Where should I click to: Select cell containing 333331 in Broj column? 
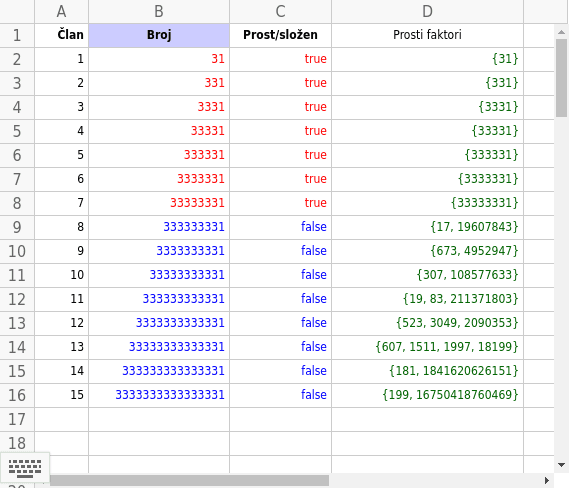point(159,155)
